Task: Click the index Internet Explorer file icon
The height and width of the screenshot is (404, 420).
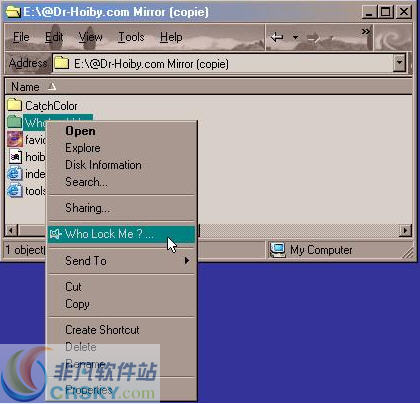Action: 15,174
